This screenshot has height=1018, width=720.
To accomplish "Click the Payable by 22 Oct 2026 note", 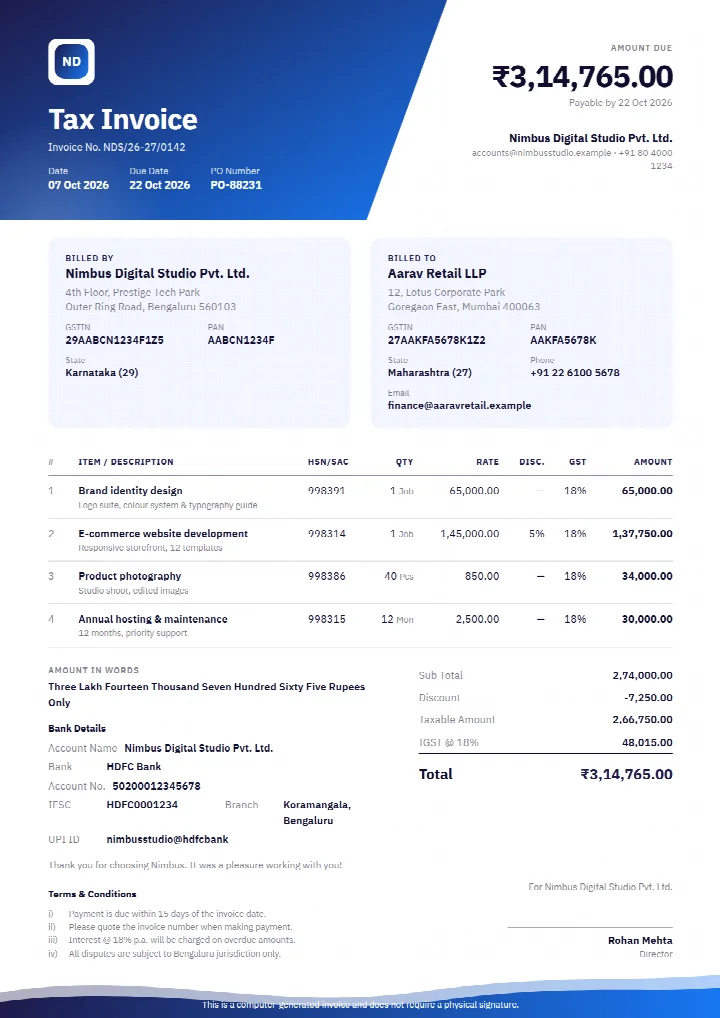I will [621, 103].
